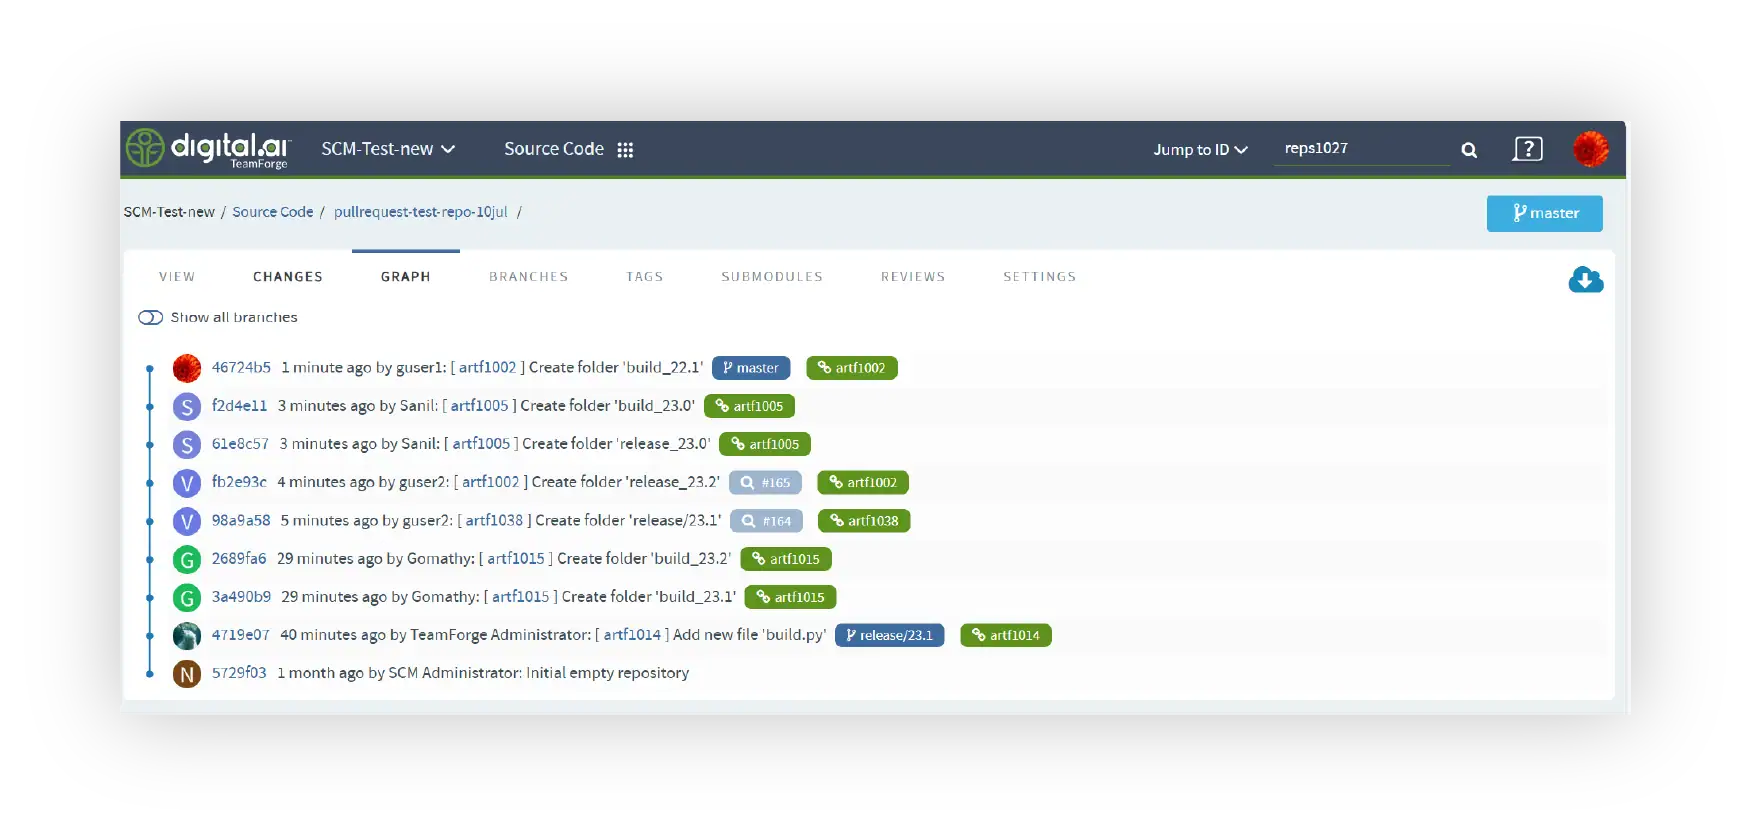
Task: Click review badge #165
Action: click(766, 483)
